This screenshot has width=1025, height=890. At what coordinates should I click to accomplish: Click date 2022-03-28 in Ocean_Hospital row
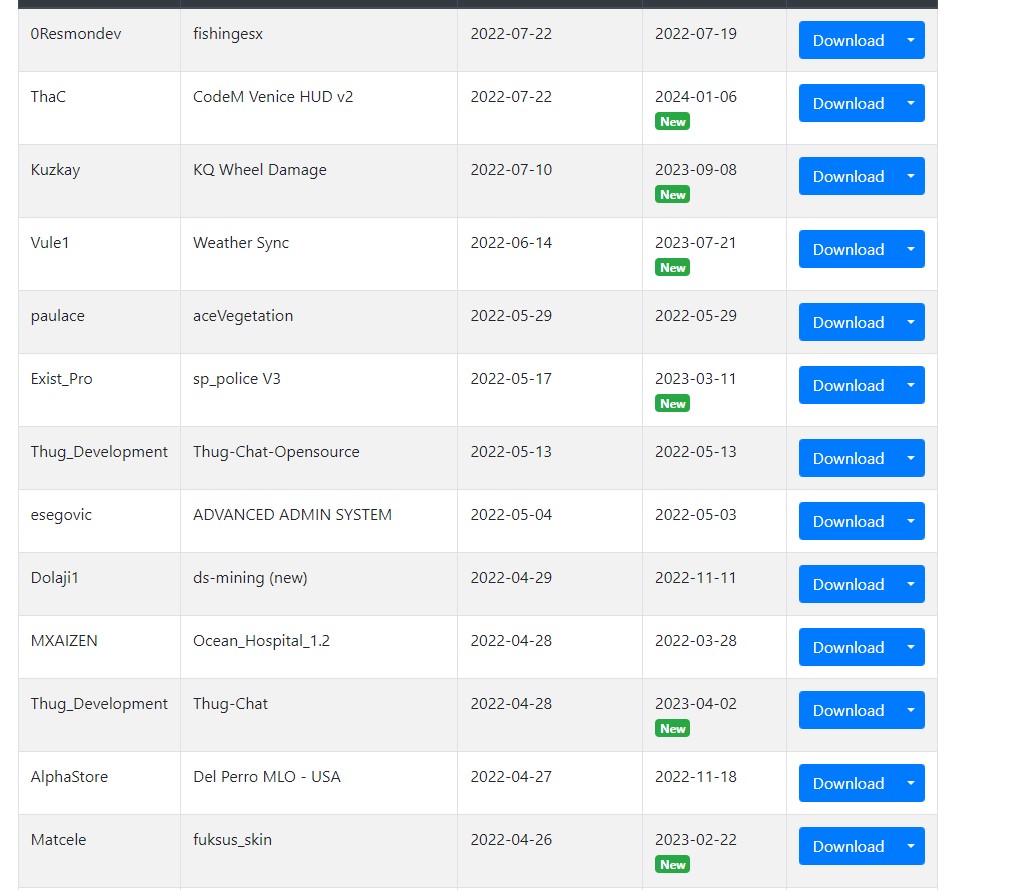[696, 641]
